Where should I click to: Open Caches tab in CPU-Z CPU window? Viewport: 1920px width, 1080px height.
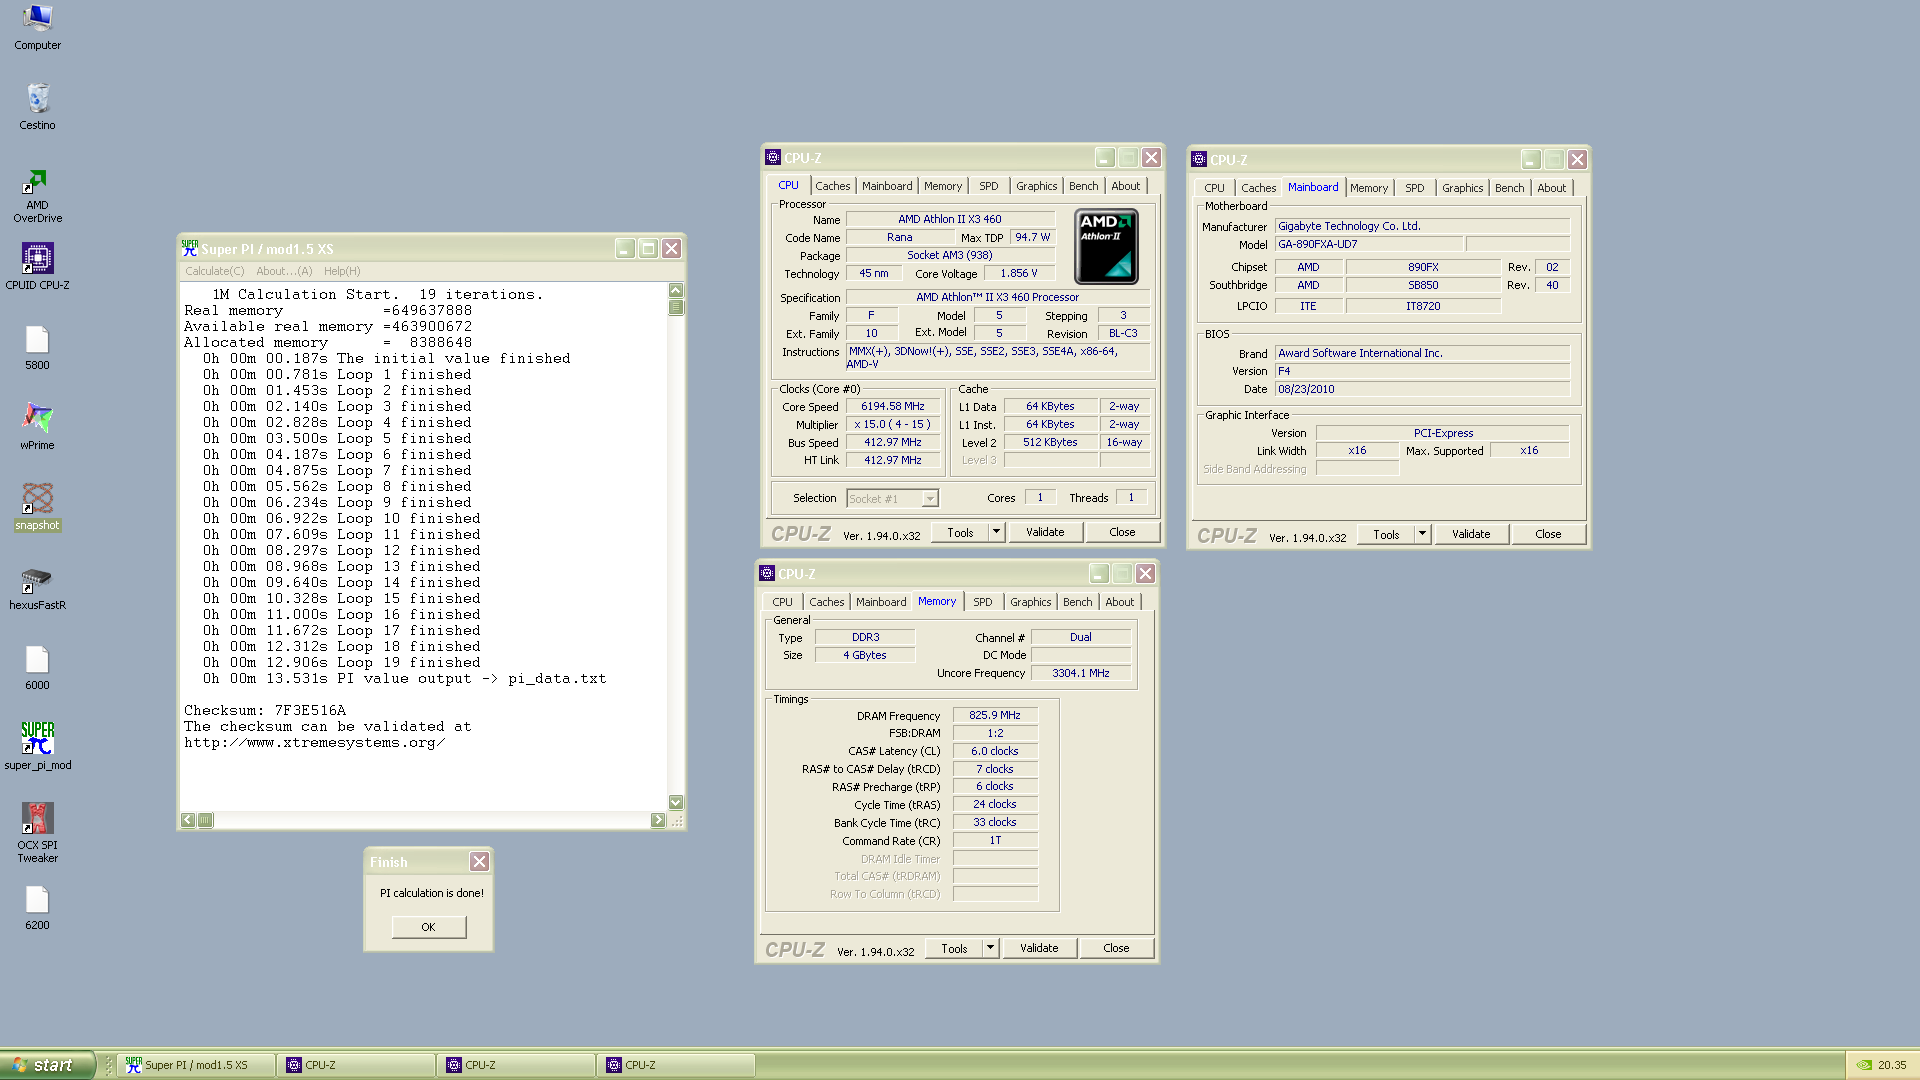832,186
